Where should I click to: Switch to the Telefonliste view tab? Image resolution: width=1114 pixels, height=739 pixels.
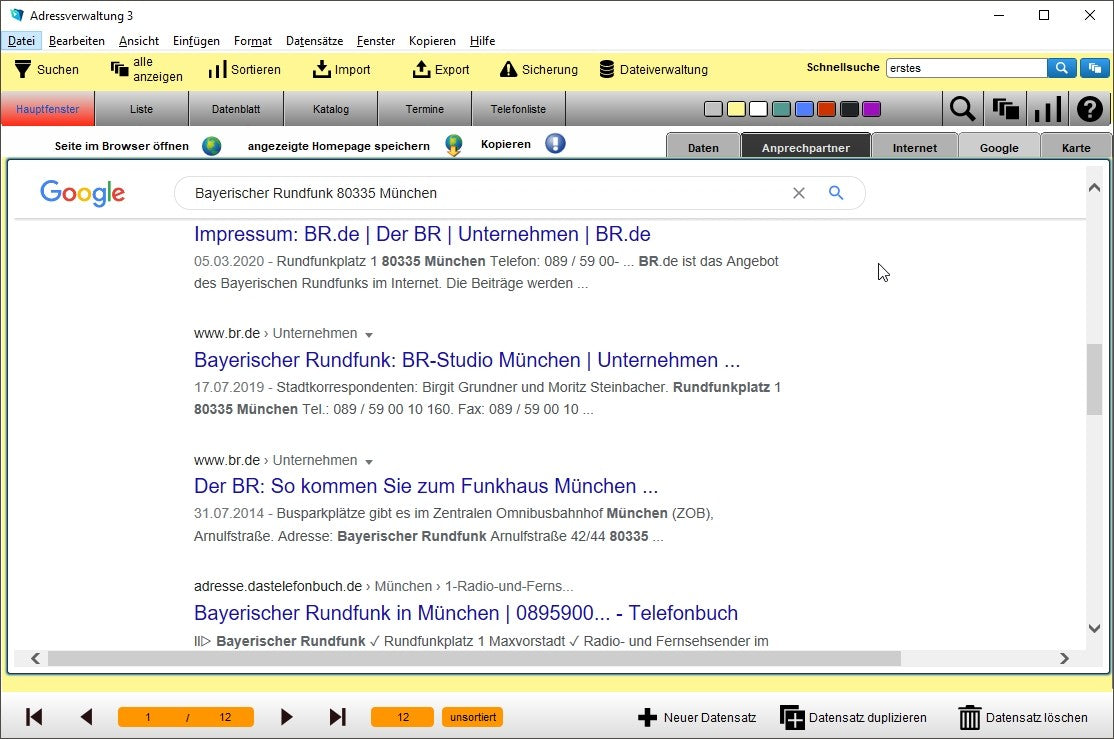[x=518, y=109]
